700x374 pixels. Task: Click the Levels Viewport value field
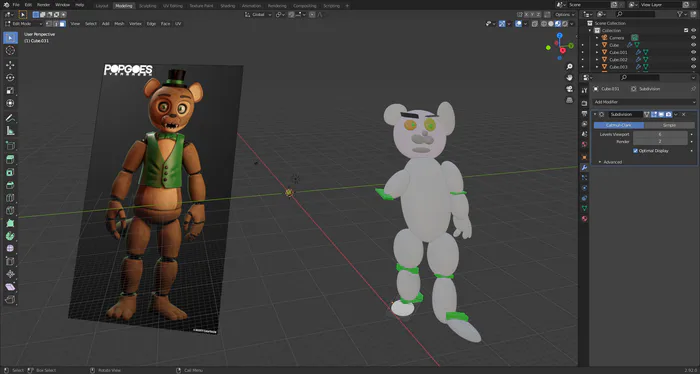(660, 134)
